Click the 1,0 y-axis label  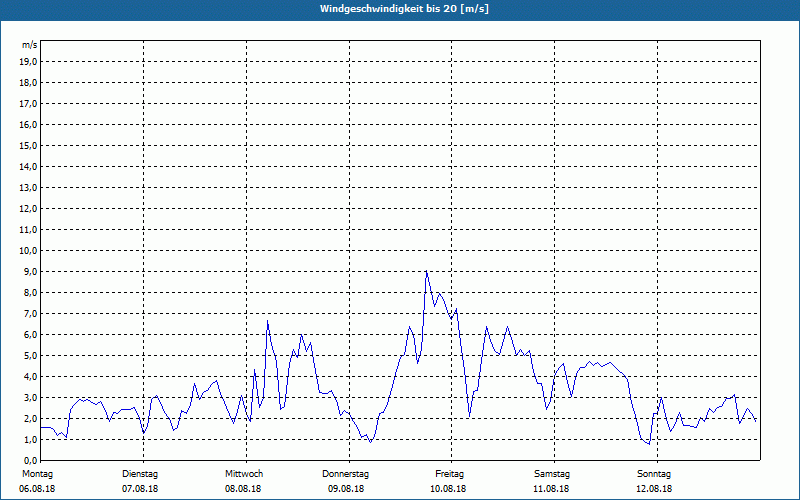(x=30, y=439)
